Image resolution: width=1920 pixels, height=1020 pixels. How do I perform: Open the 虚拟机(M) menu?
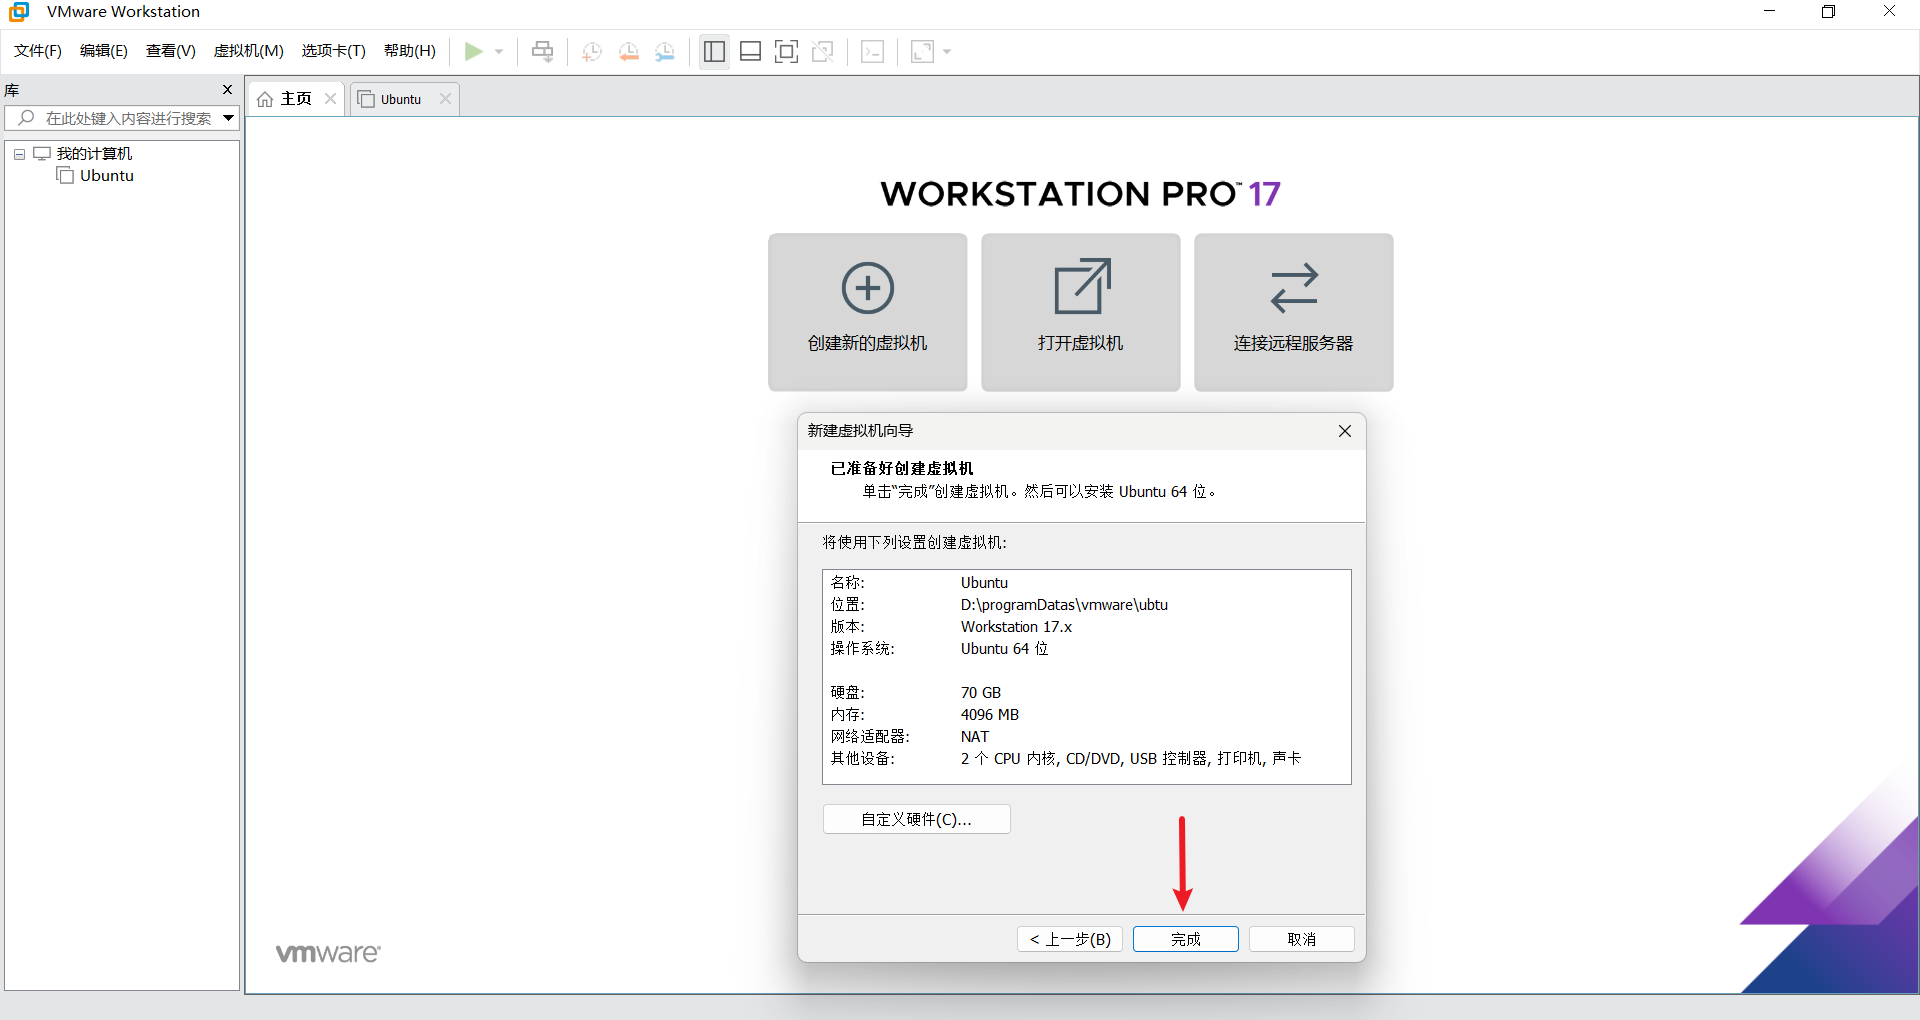(x=248, y=51)
